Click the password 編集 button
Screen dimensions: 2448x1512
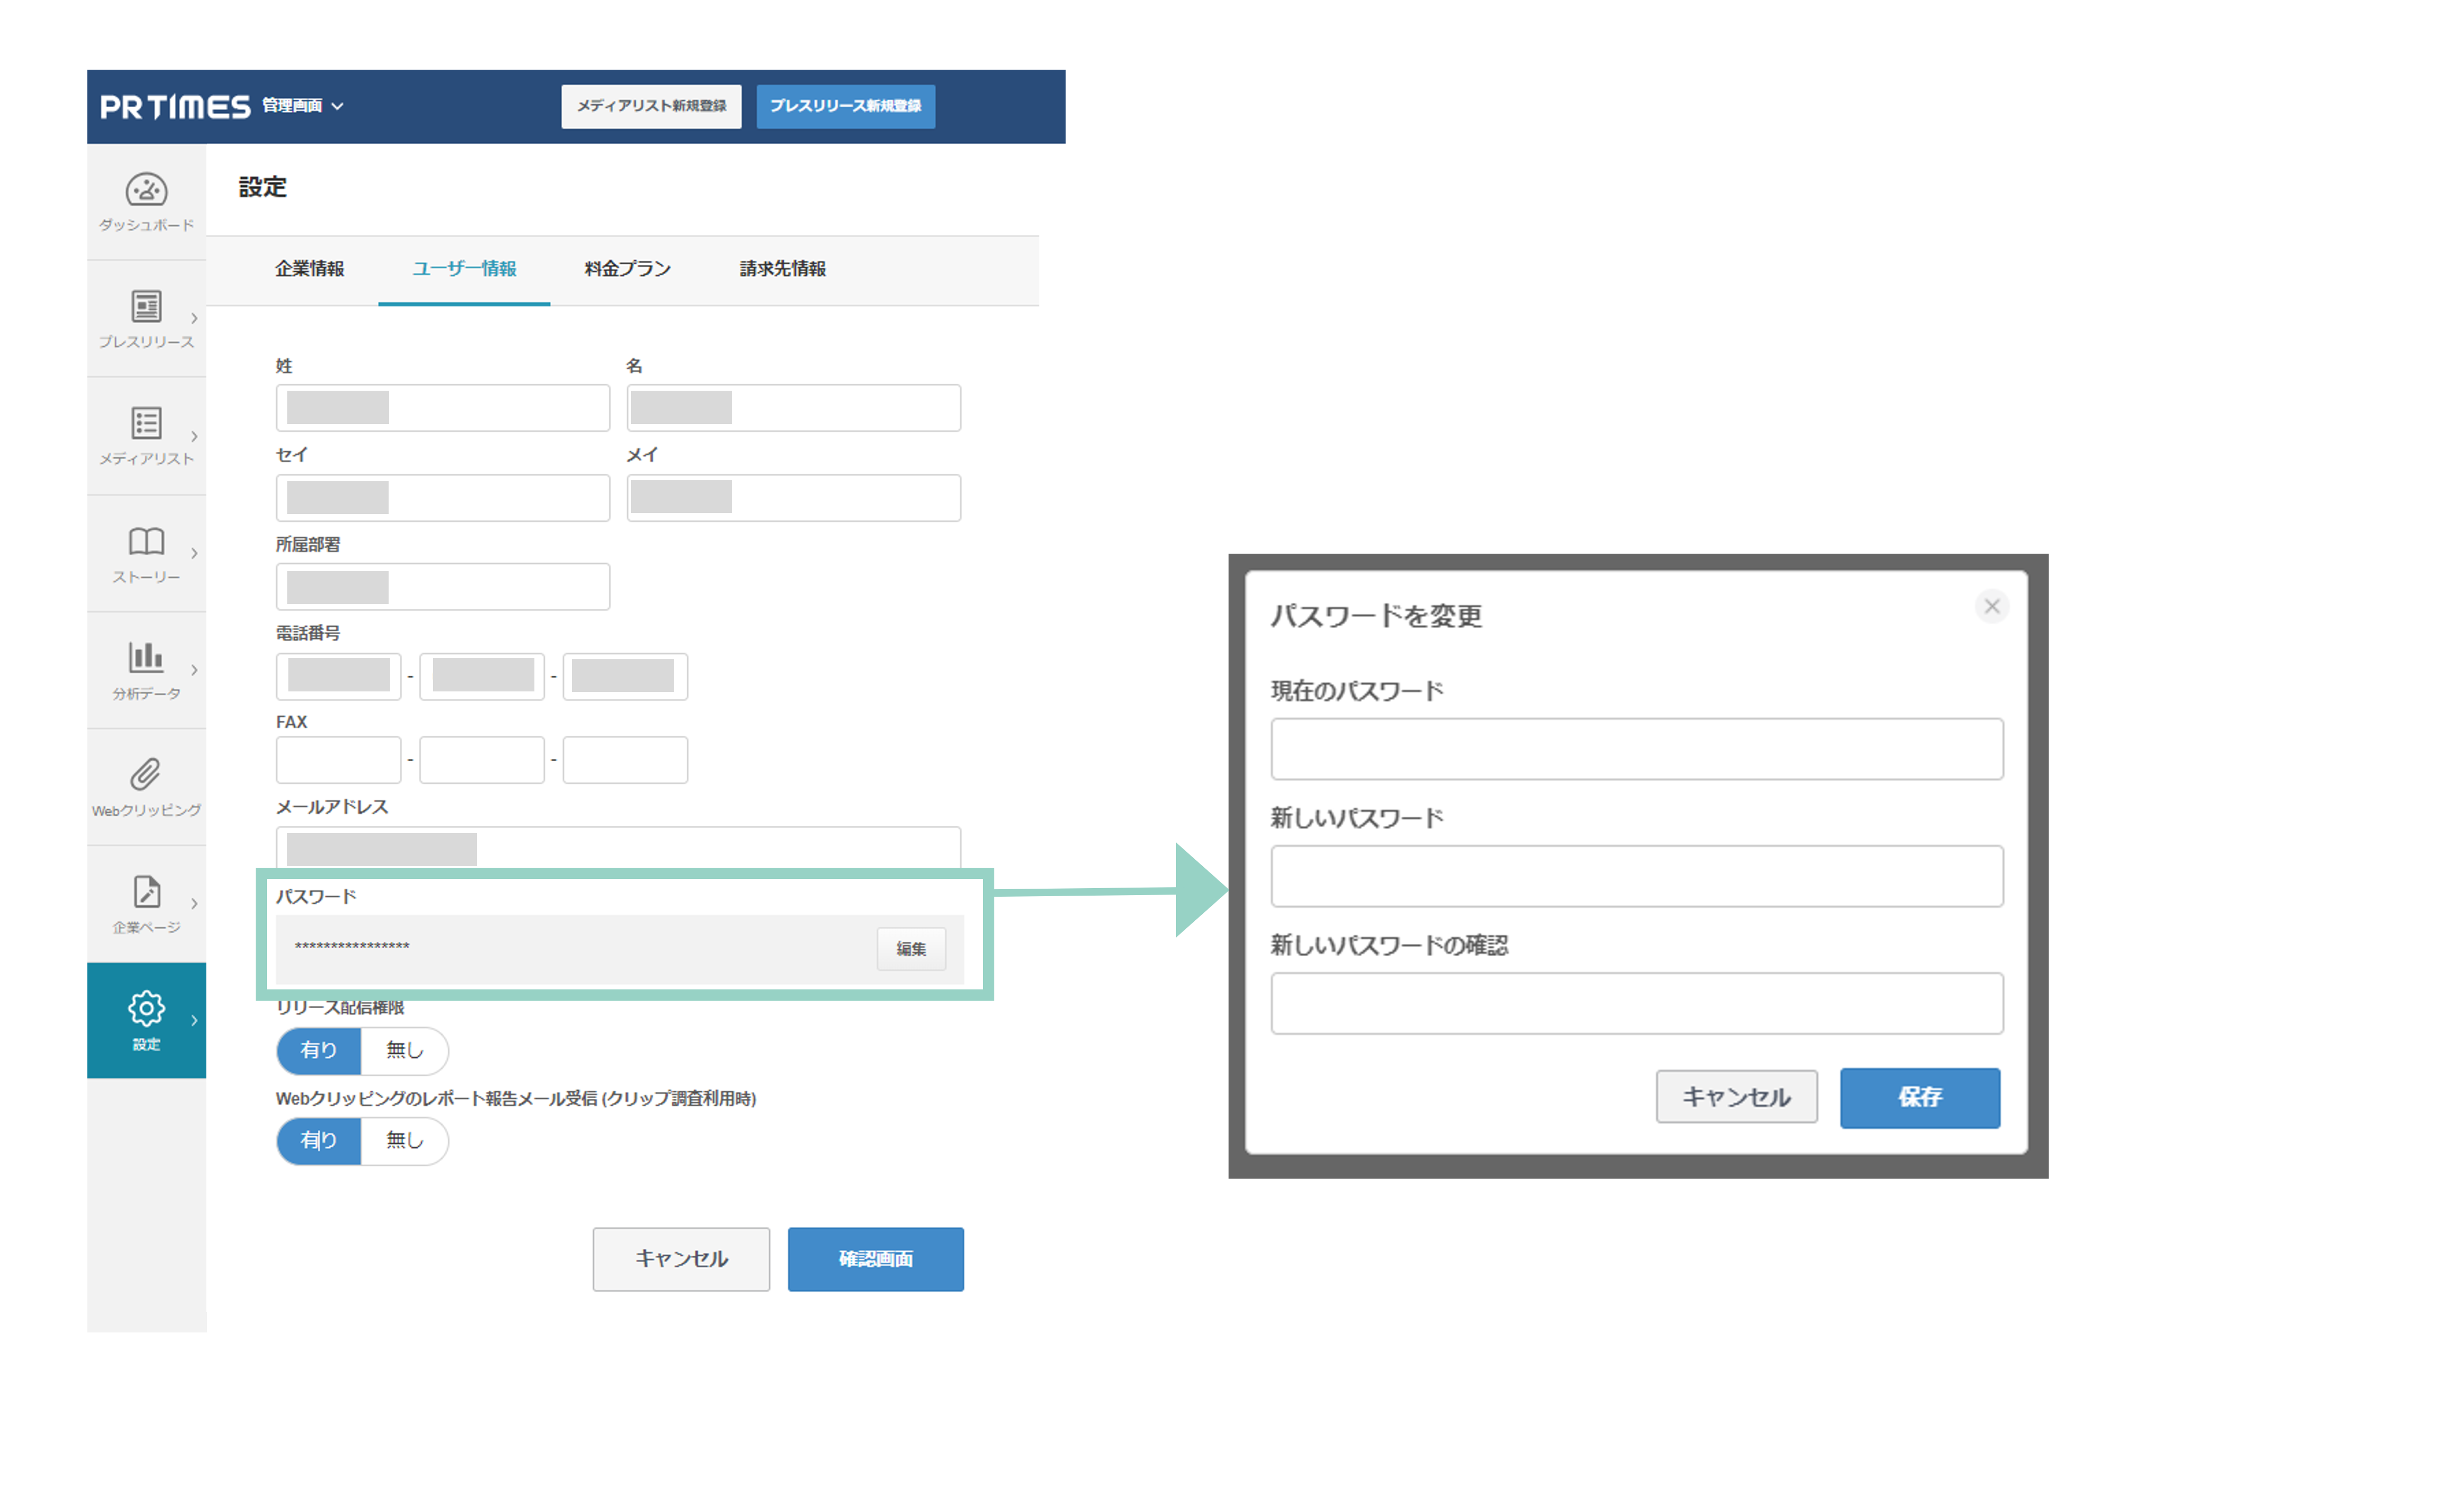coord(910,948)
